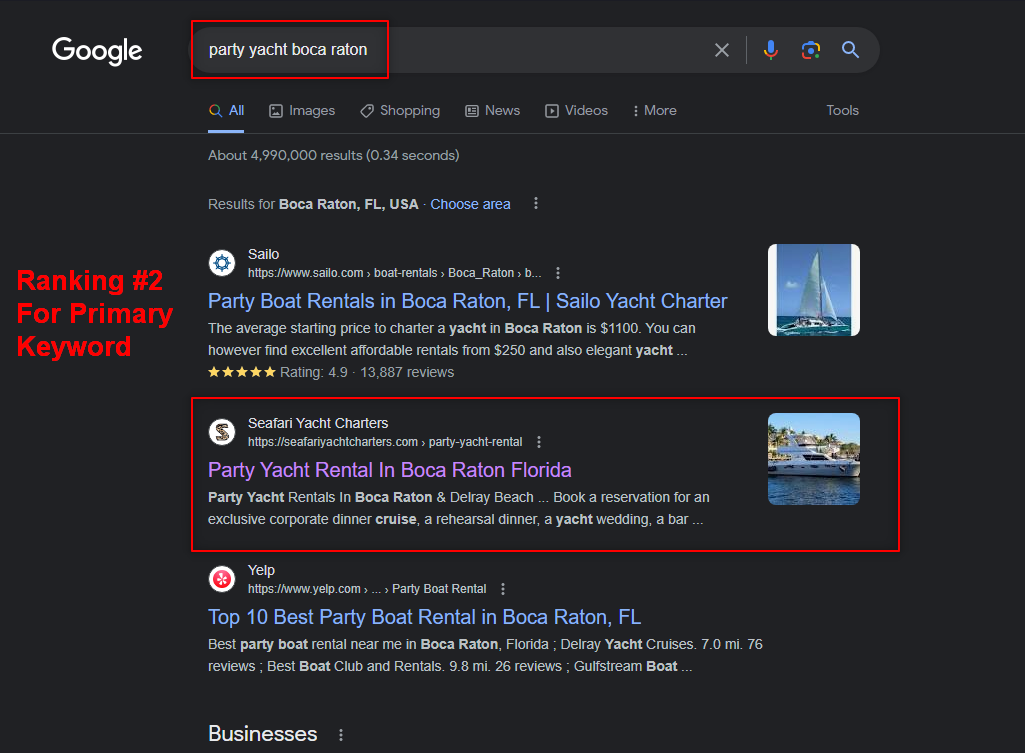Click the sailboat thumbnail of the Sailo result
This screenshot has height=753, width=1025.
tap(814, 290)
